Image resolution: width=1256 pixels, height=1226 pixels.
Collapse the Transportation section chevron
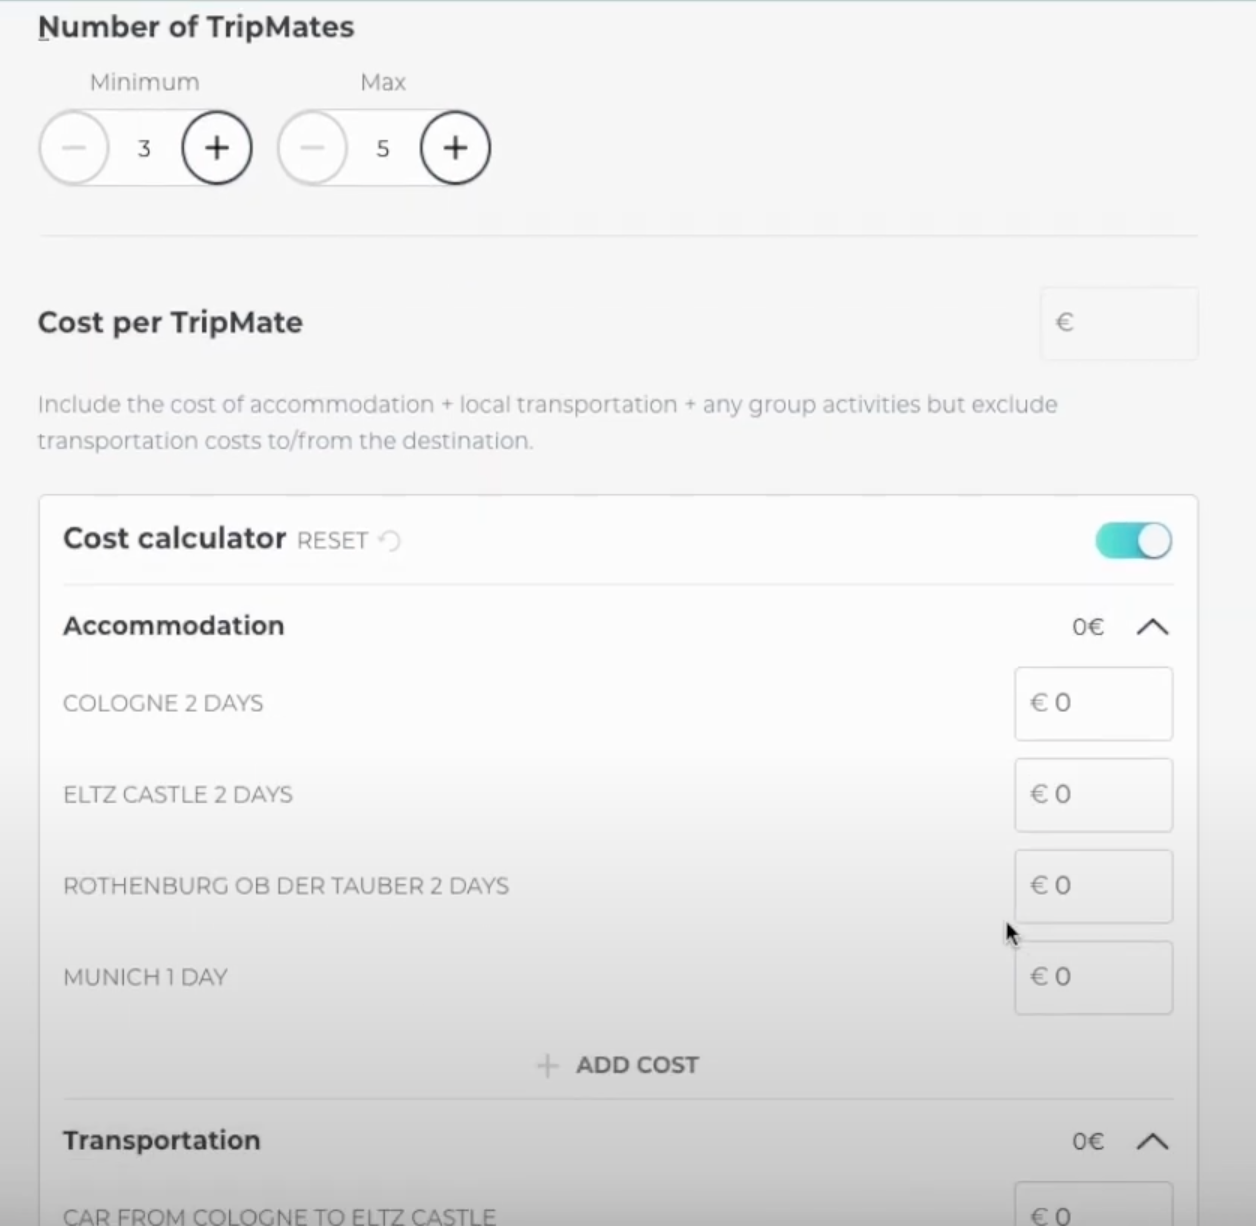point(1152,1141)
